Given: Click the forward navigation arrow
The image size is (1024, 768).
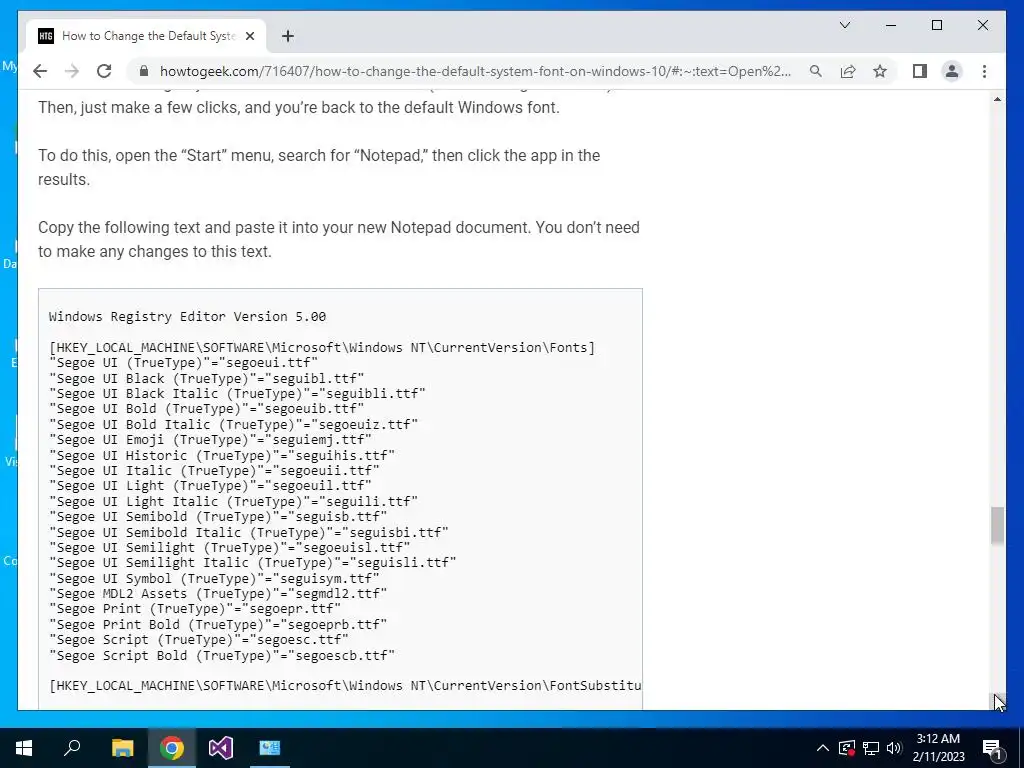Looking at the screenshot, I should click(x=72, y=71).
